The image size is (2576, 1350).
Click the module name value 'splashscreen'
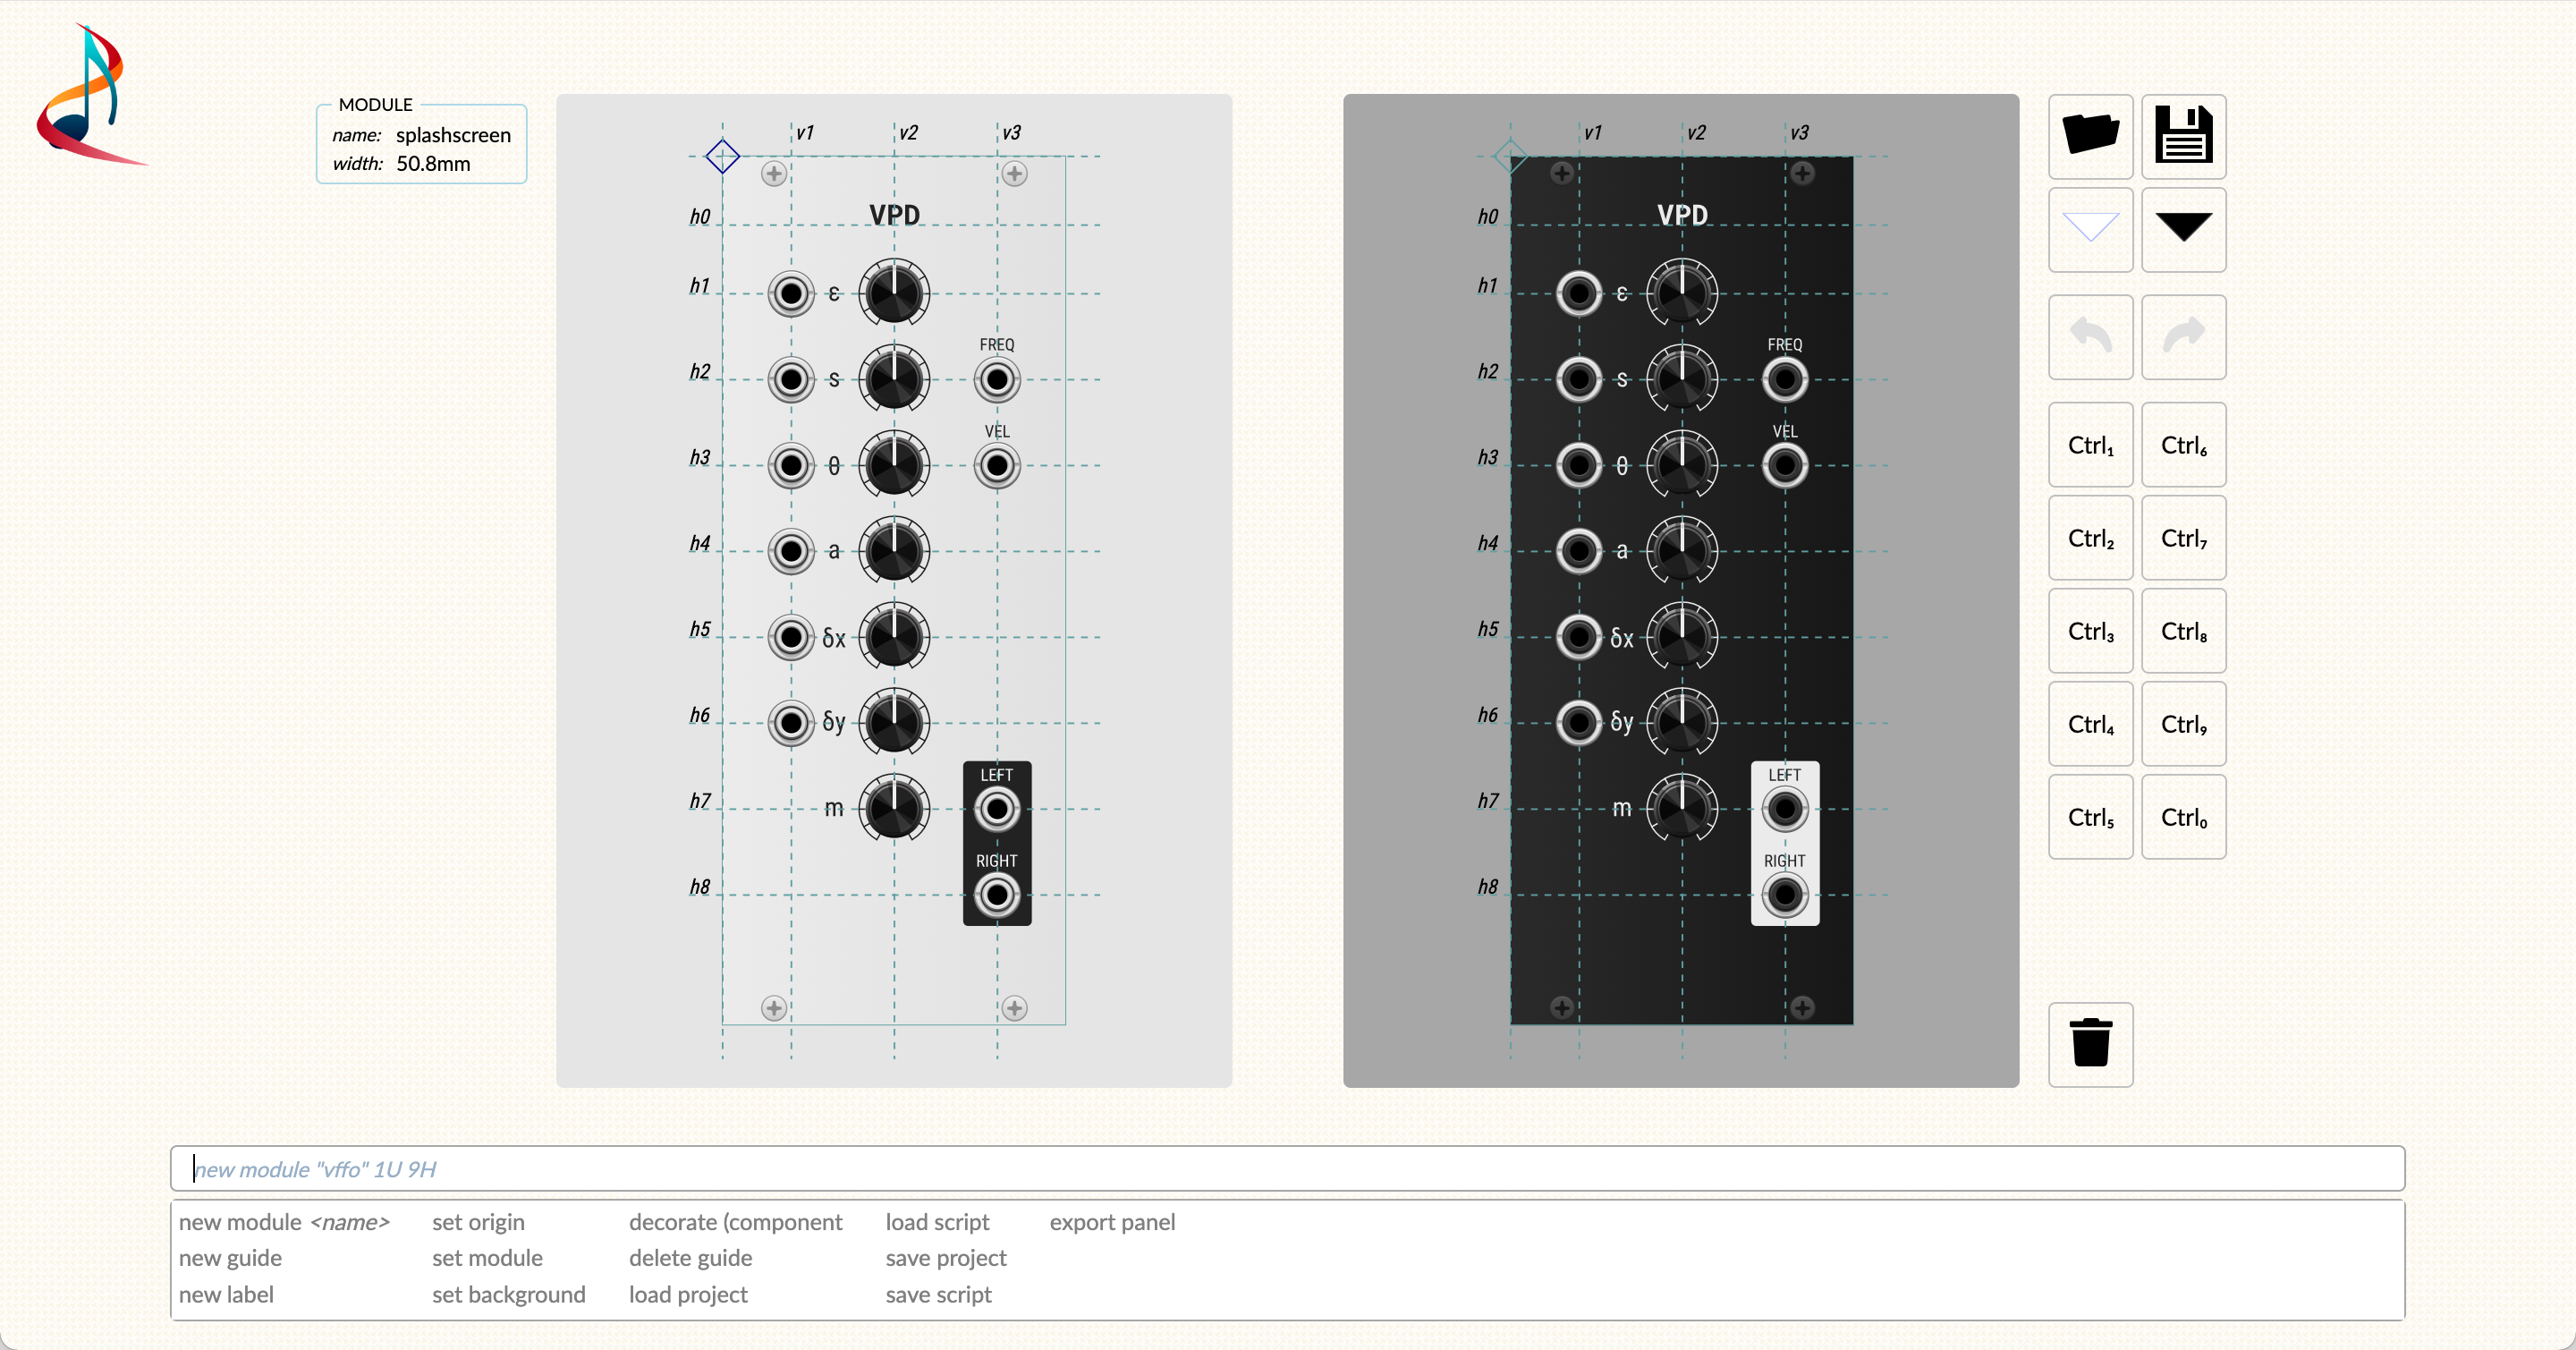[453, 135]
